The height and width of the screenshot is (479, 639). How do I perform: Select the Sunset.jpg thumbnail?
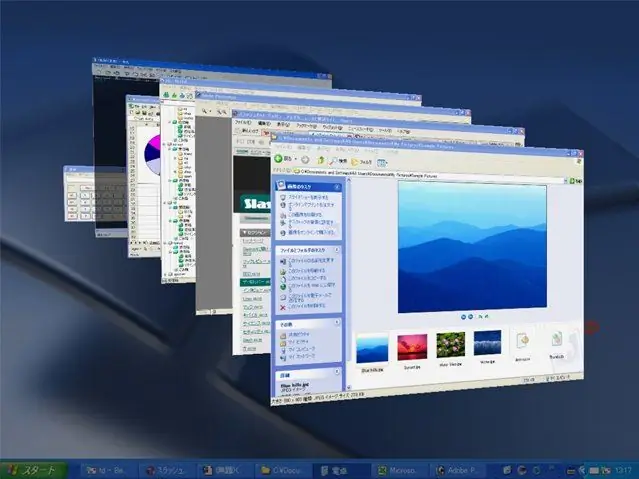412,347
